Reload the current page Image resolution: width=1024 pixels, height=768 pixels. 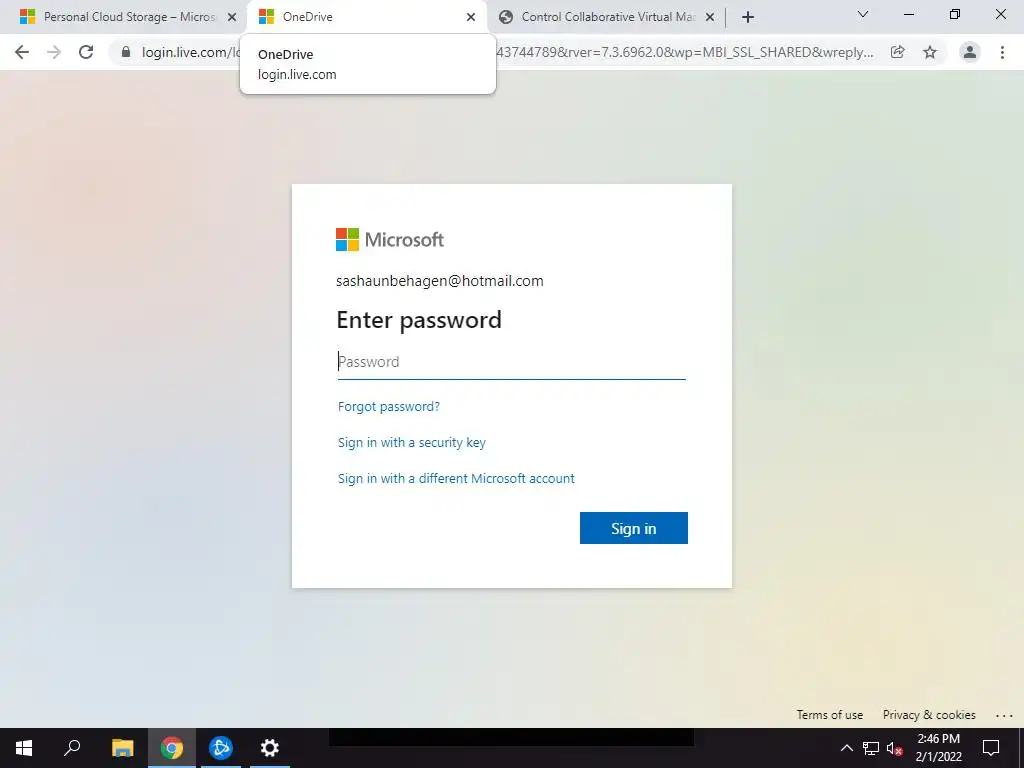pos(86,52)
